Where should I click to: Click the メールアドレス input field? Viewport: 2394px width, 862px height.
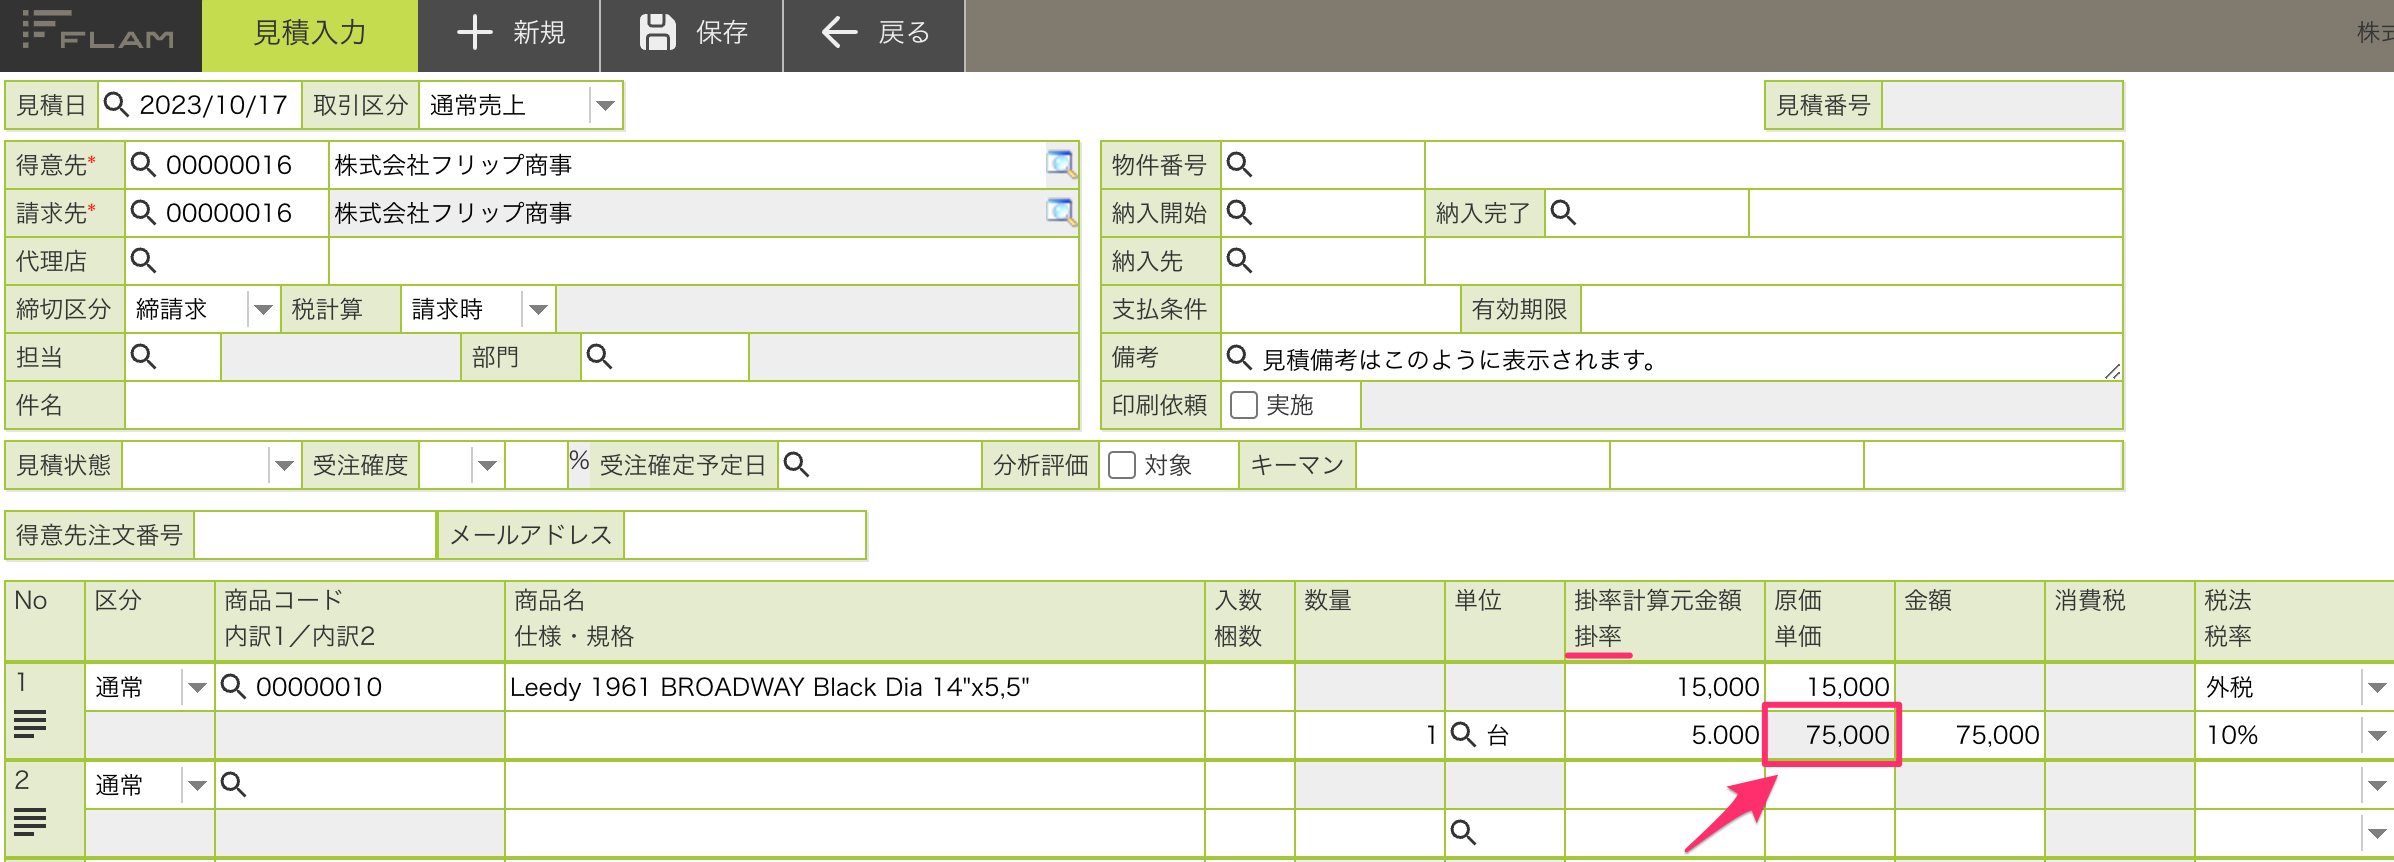tap(744, 535)
